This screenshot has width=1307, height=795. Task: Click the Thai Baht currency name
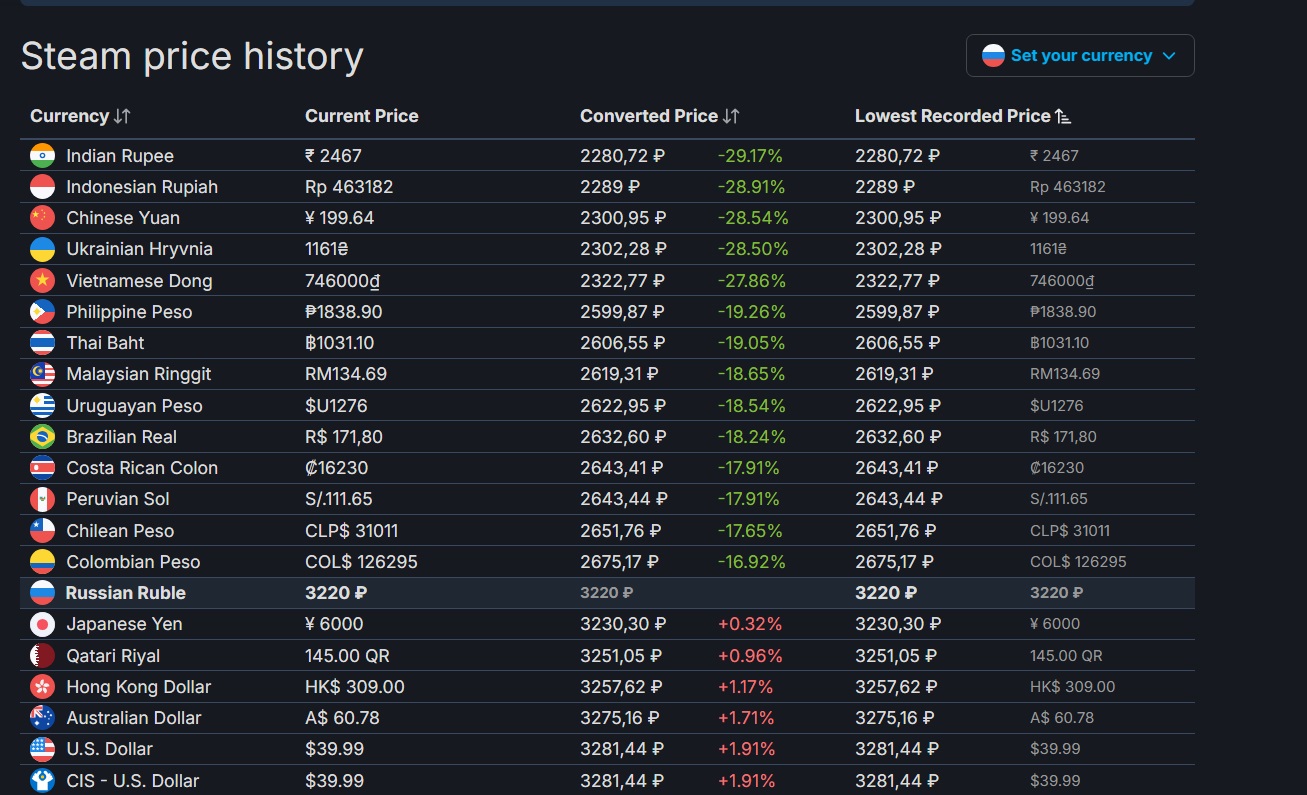[105, 343]
